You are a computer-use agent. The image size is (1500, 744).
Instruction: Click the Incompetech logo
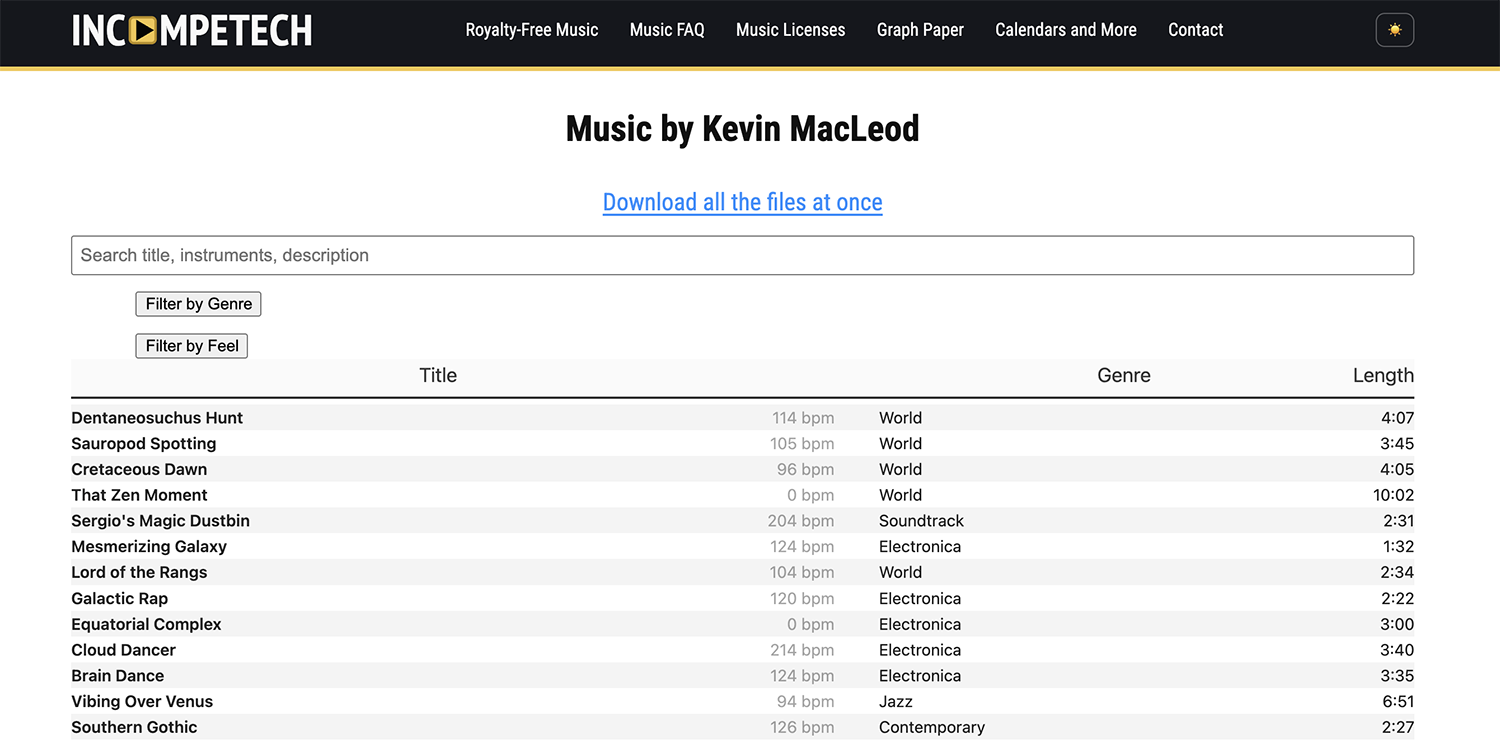(x=192, y=30)
